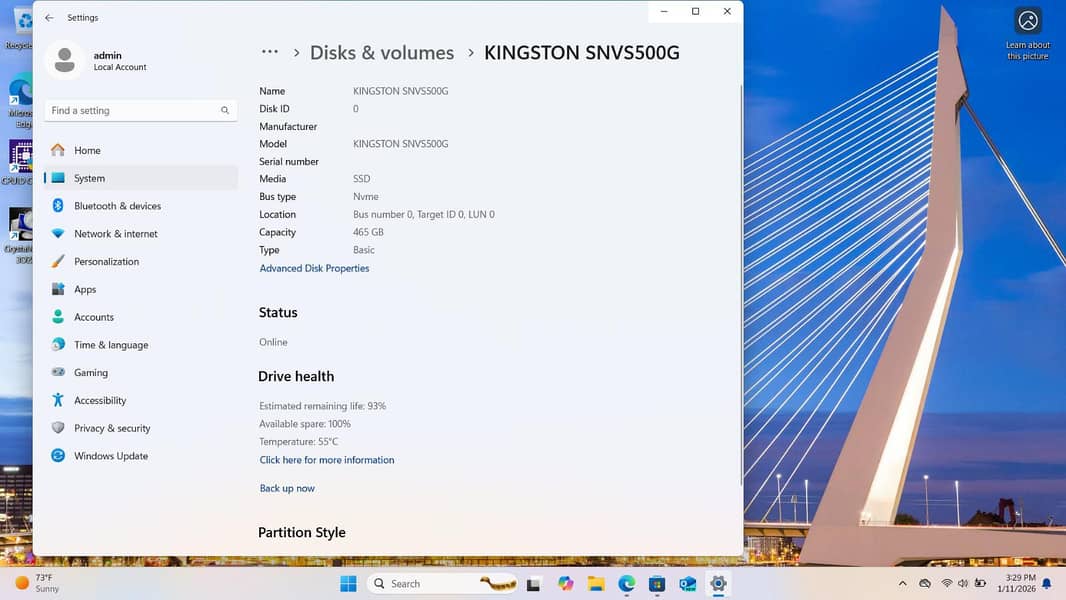1066x600 pixels.
Task: Open Copilot from the taskbar
Action: pyautogui.click(x=565, y=583)
